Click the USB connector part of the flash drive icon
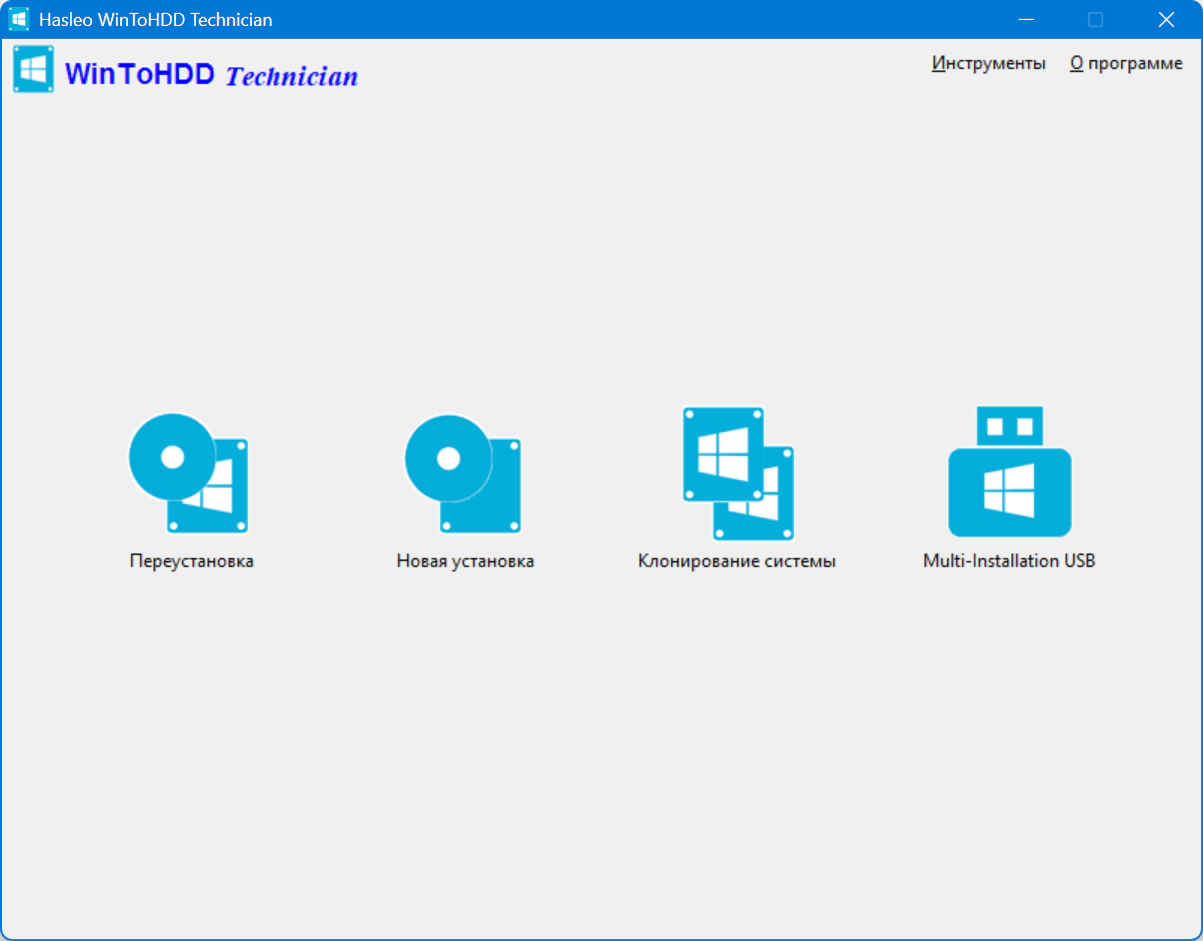The image size is (1203, 941). 1009,426
